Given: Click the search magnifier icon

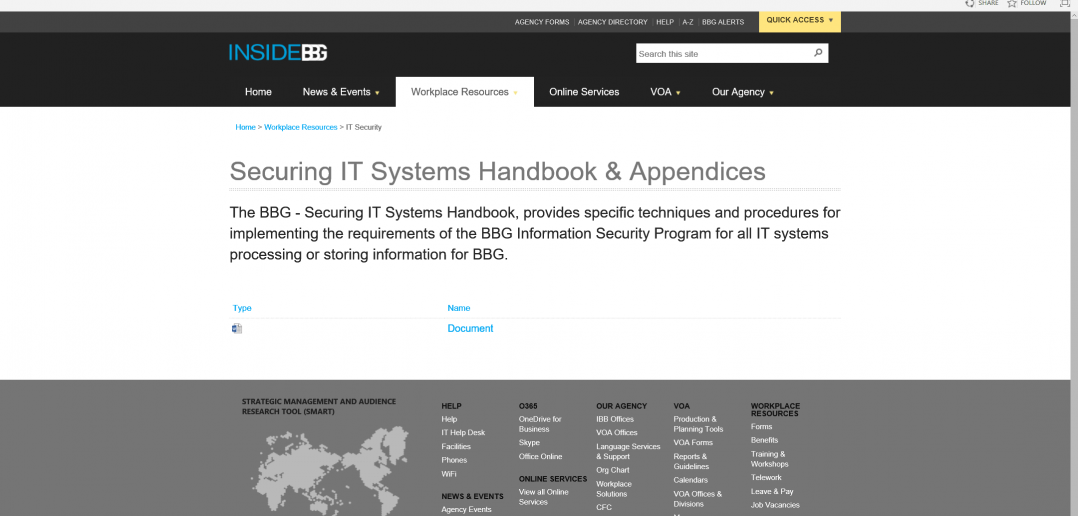Looking at the screenshot, I should (817, 53).
